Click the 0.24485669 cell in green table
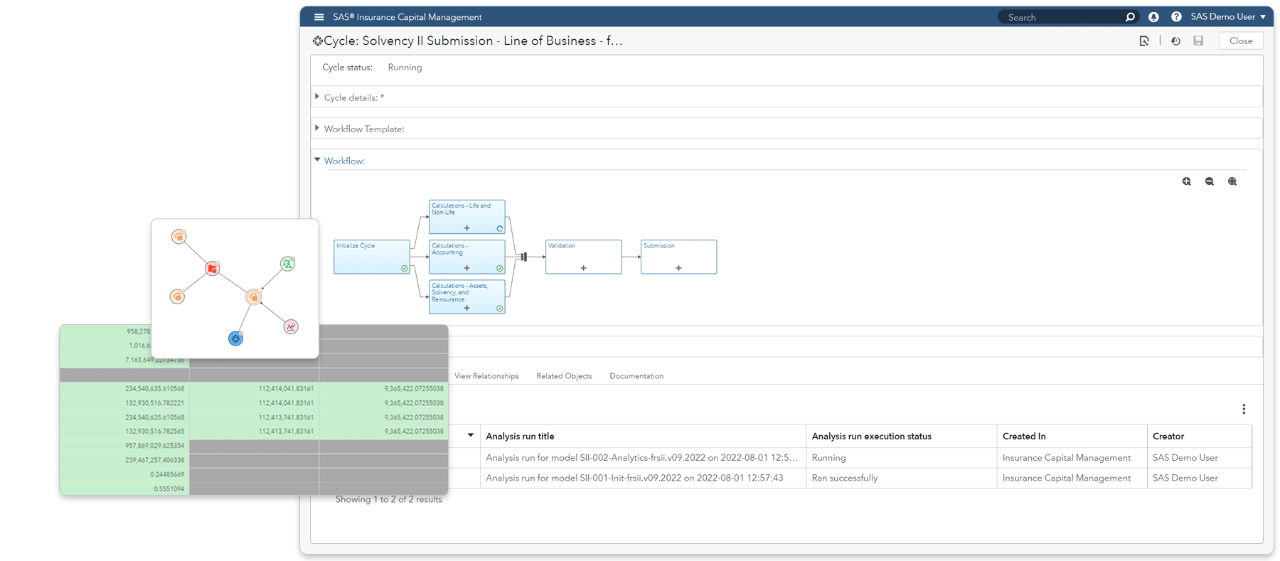 click(x=125, y=474)
